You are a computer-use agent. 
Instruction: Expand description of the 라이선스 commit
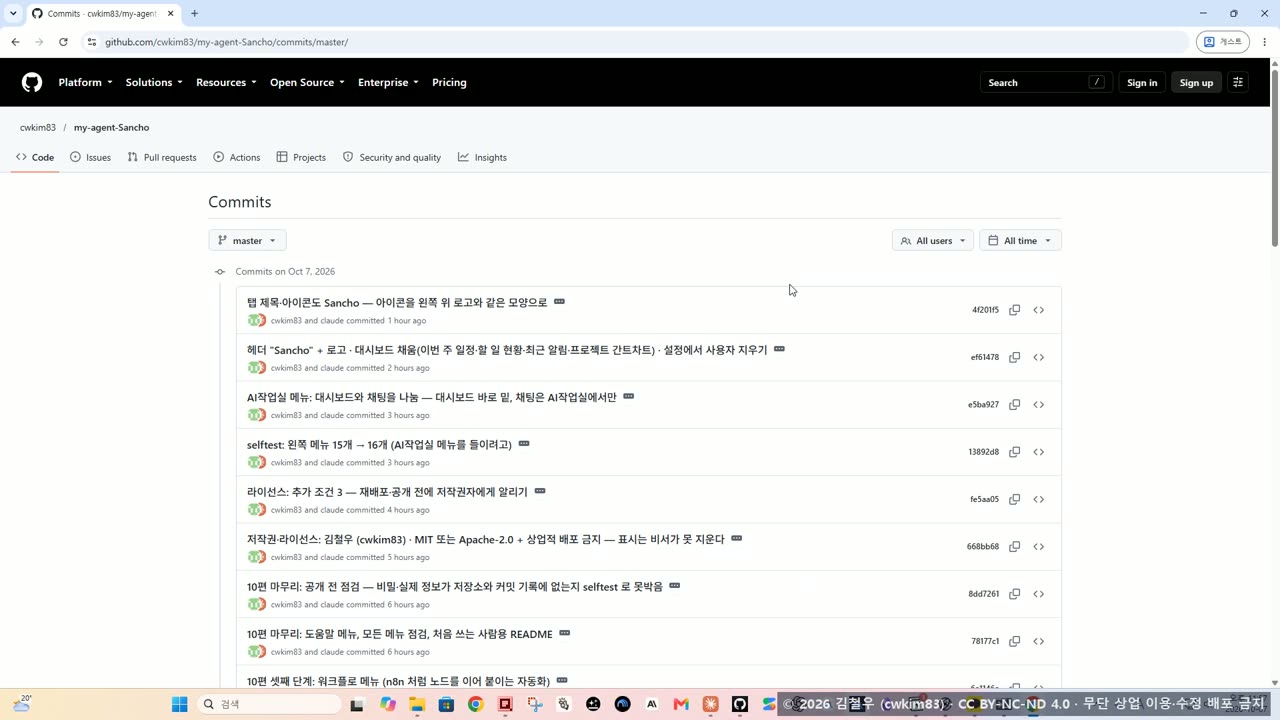tap(540, 491)
